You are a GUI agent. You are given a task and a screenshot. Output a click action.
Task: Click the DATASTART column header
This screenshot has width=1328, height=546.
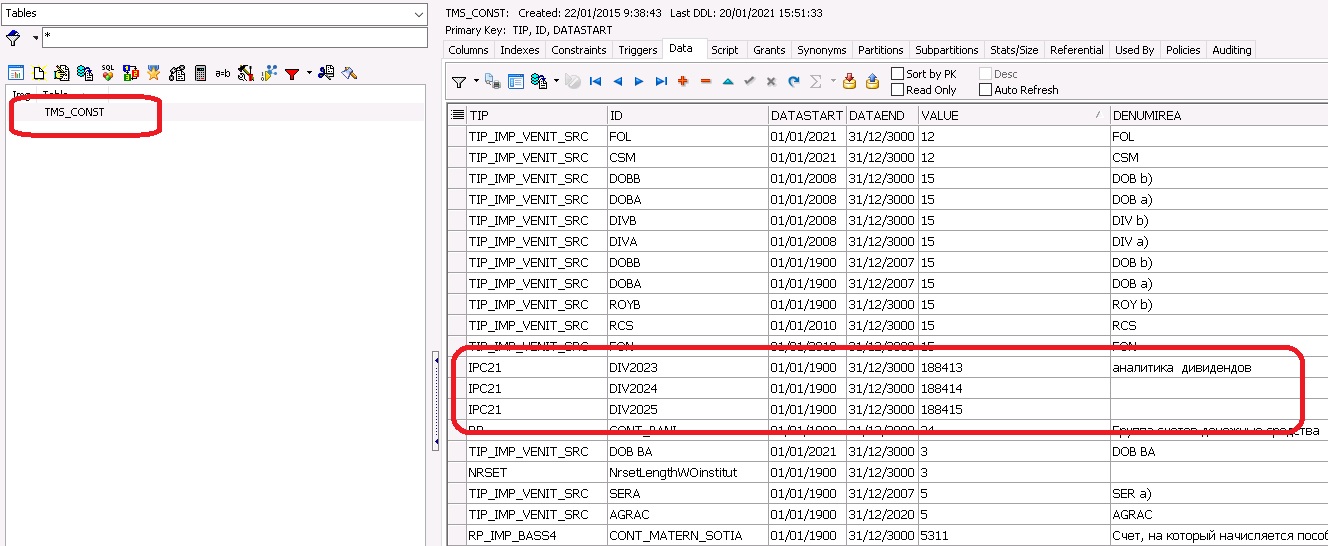pyautogui.click(x=806, y=115)
